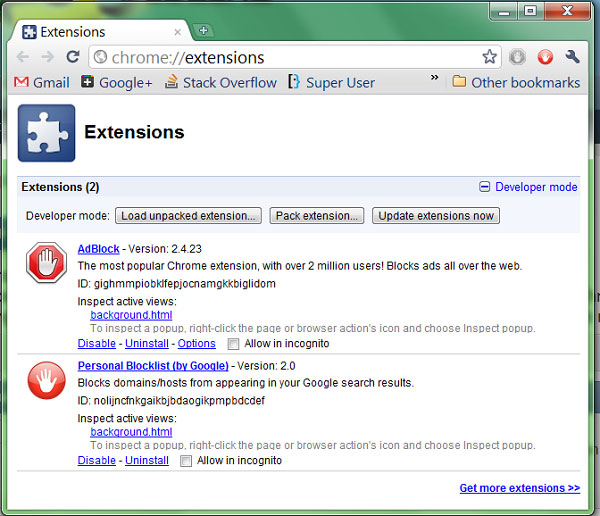Viewport: 600px width, 516px height.
Task: Click the gray Personal Blocklist toolbar icon
Action: 517,57
